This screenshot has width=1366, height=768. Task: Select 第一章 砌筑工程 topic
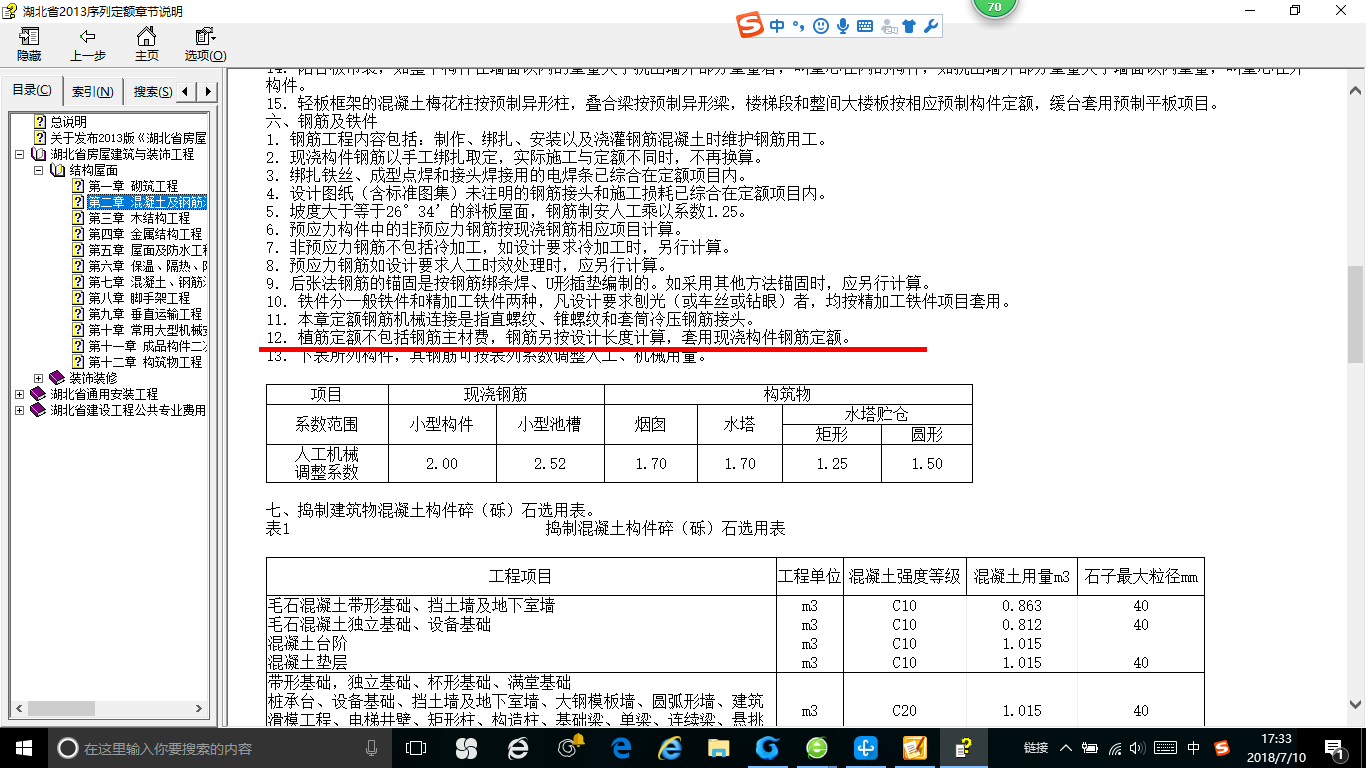133,186
